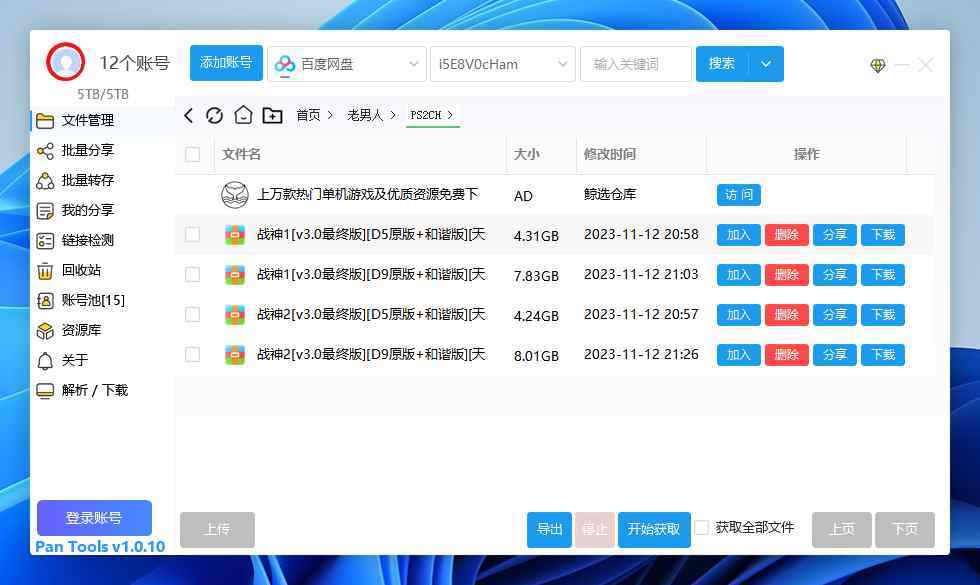Go to home folder icon
This screenshot has width=980, height=585.
243,115
